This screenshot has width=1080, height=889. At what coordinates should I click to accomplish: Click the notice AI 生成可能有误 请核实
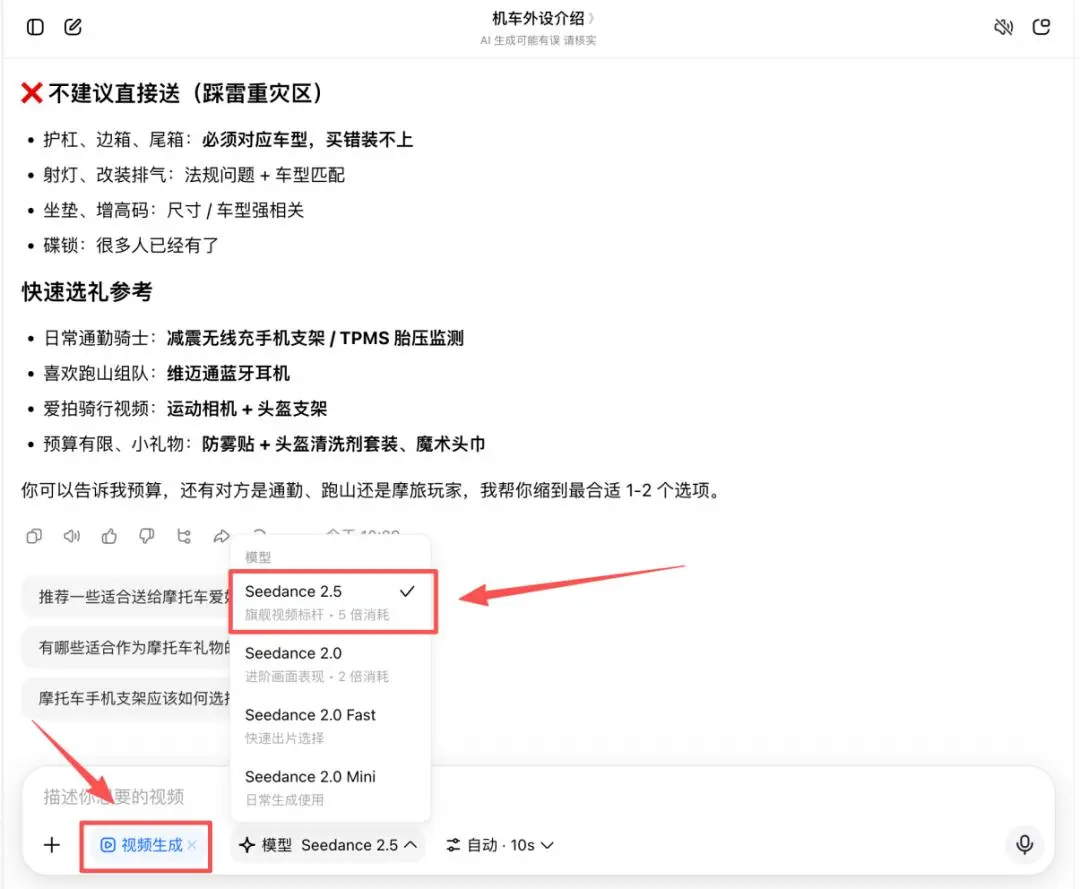click(x=538, y=41)
